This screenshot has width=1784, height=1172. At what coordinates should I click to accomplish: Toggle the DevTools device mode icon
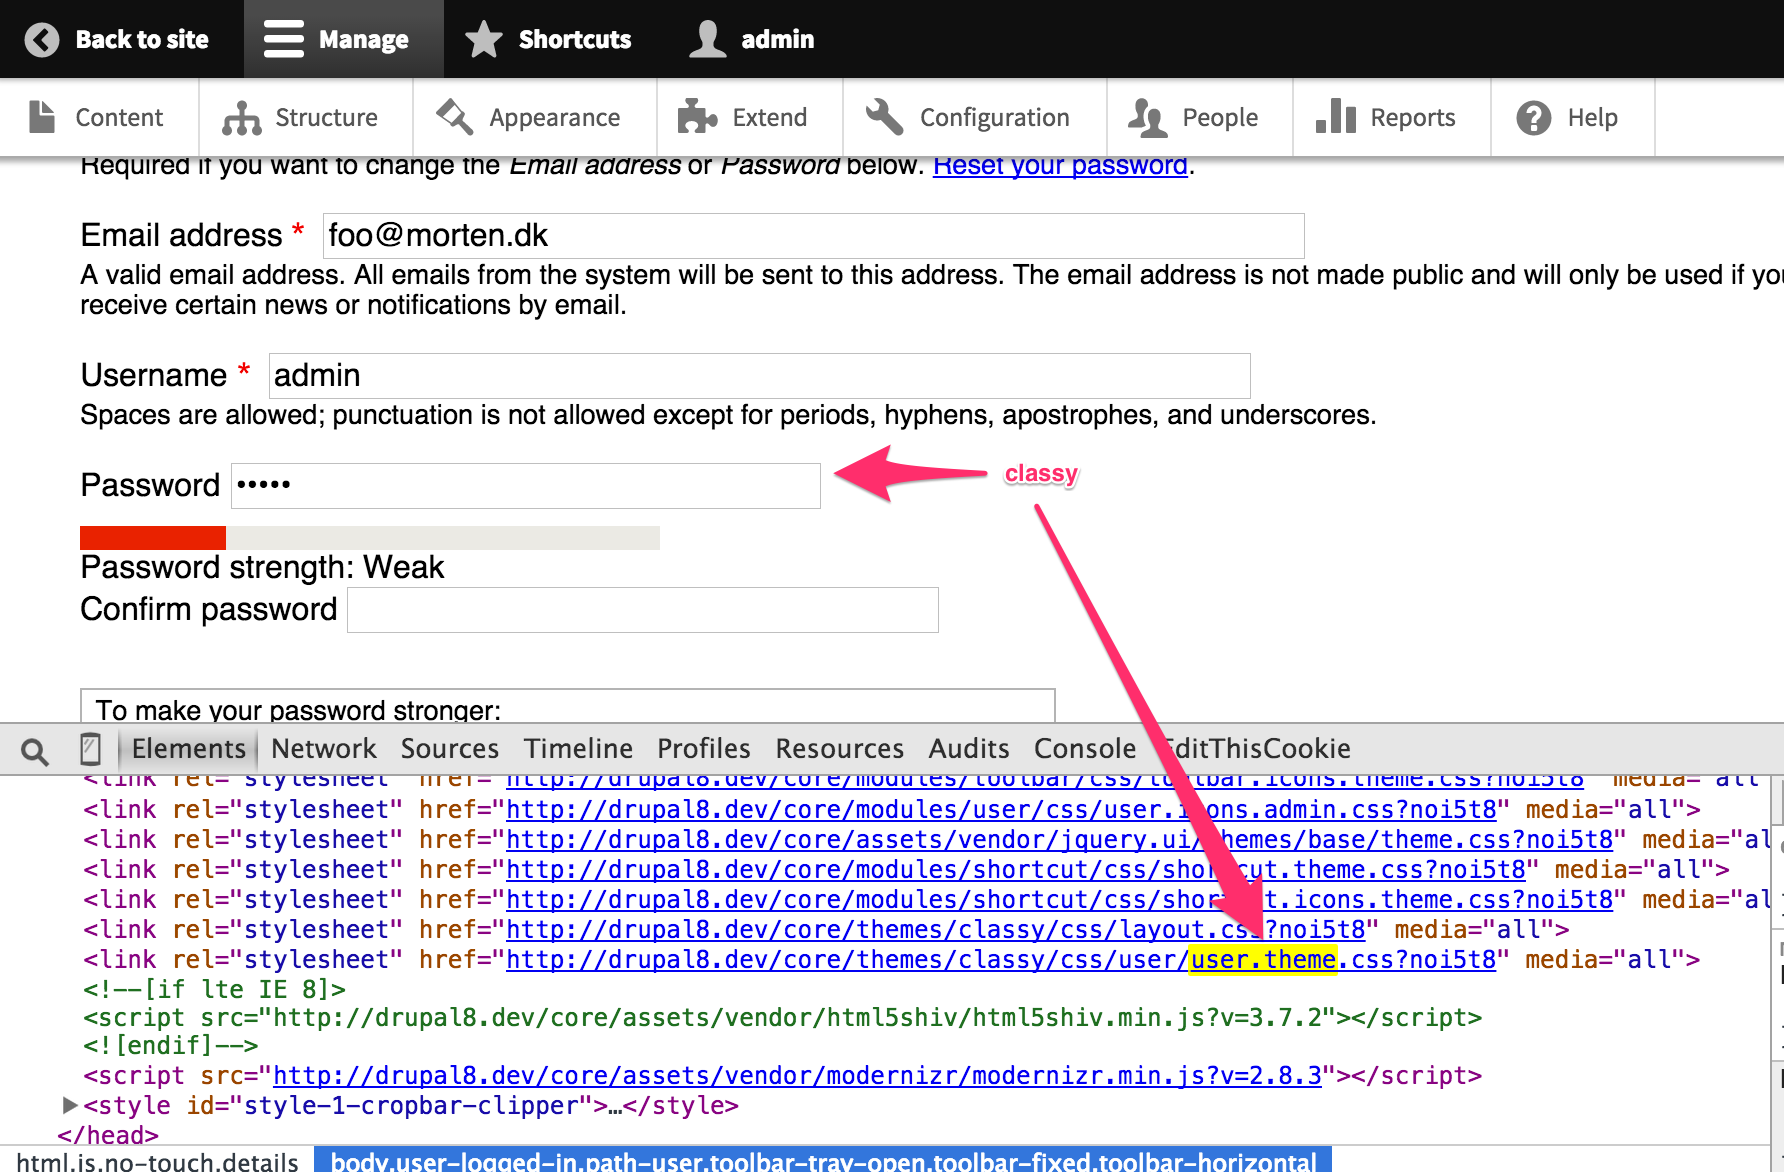click(91, 749)
